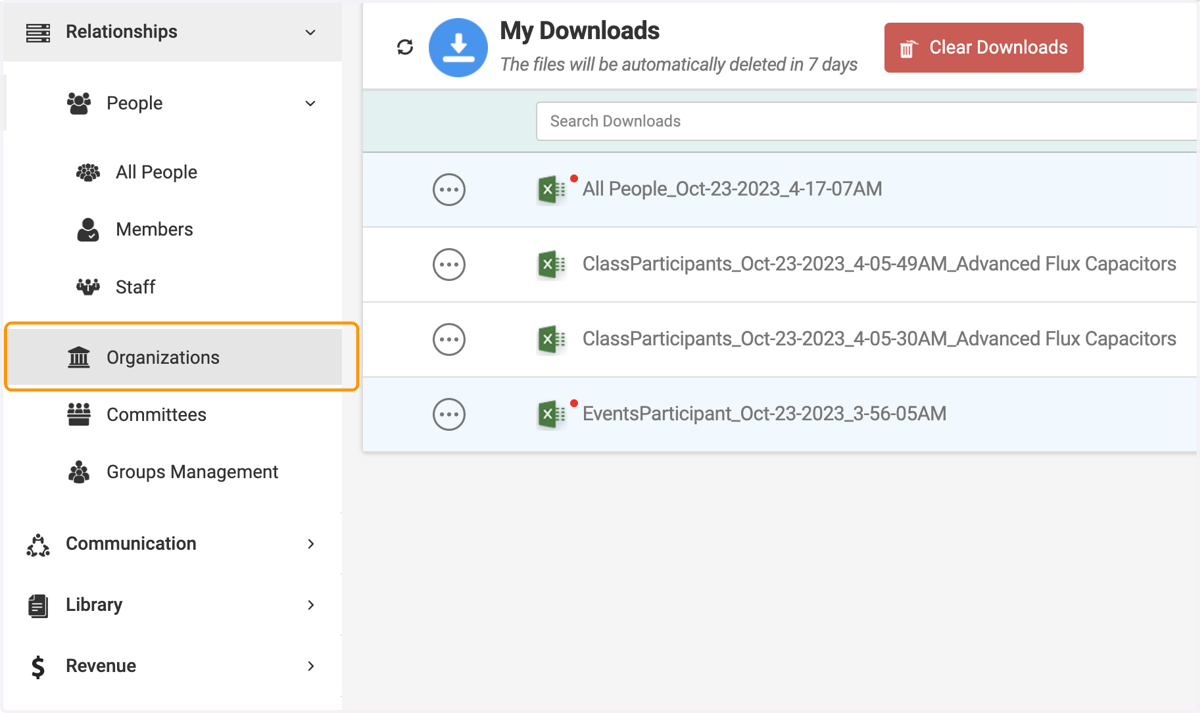The image size is (1200, 713).
Task: Click Excel icon of ClassParticipants 4-05-30AM file
Action: coord(551,339)
